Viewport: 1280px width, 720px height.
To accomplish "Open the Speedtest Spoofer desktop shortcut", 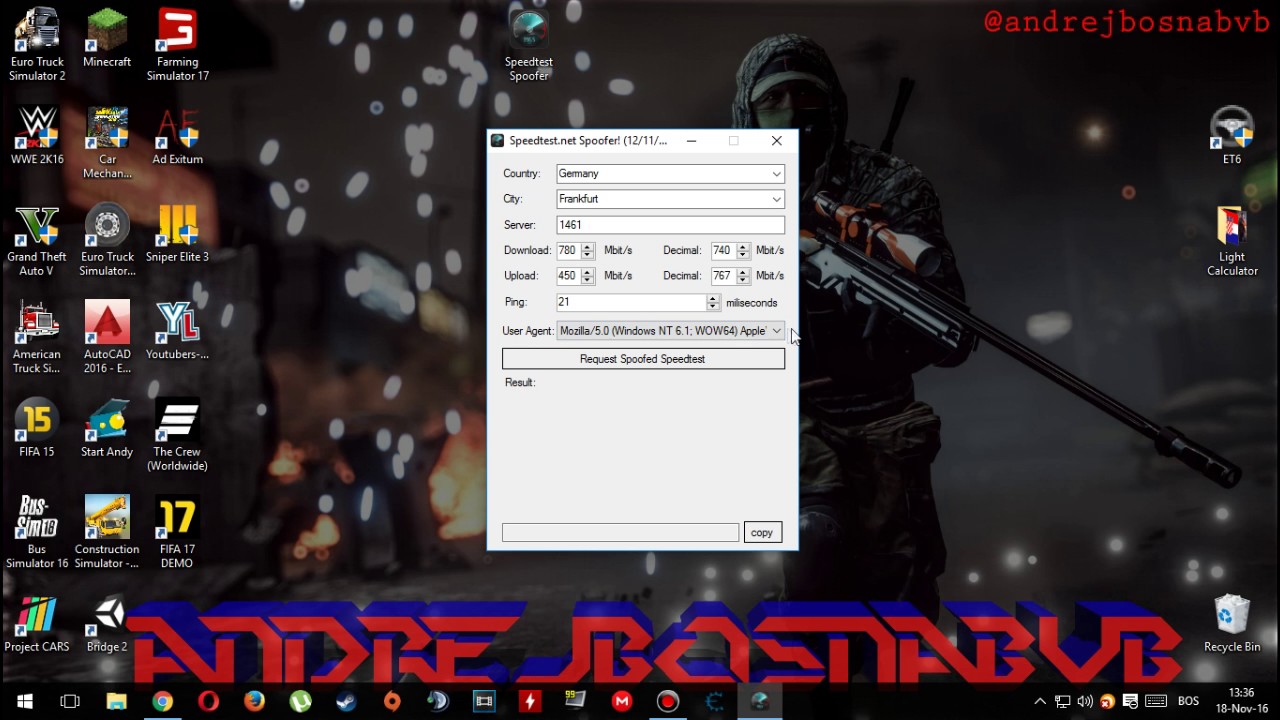I will (529, 46).
